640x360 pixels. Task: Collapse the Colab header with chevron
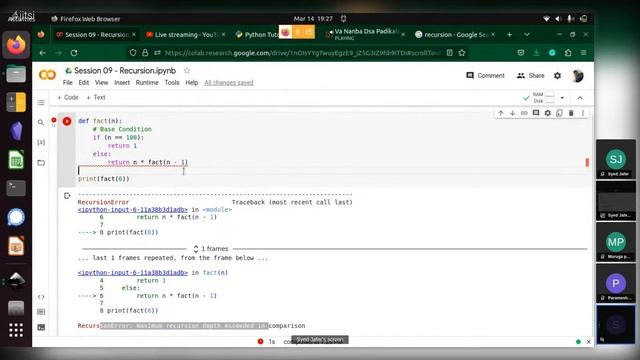coord(580,98)
